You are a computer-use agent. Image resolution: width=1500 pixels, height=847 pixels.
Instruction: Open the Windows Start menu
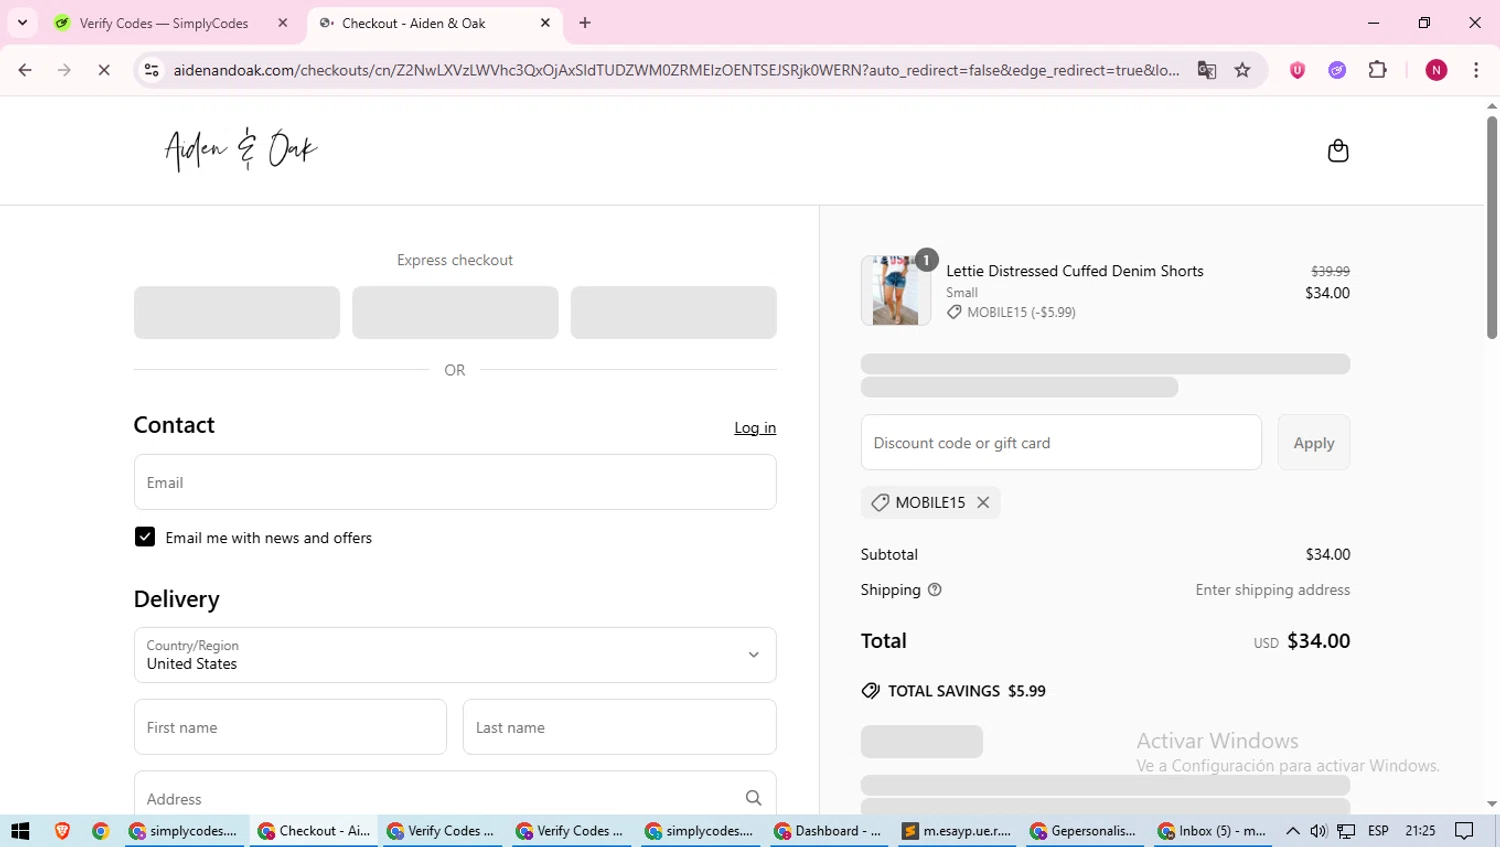tap(20, 831)
